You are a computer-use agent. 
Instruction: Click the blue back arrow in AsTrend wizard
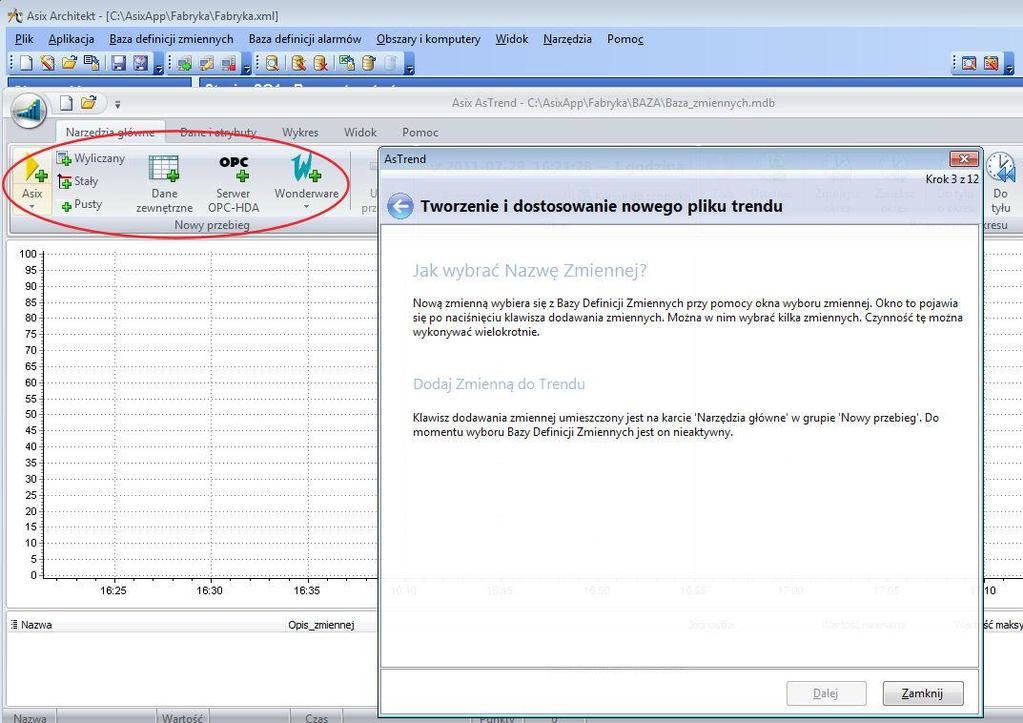coord(400,206)
